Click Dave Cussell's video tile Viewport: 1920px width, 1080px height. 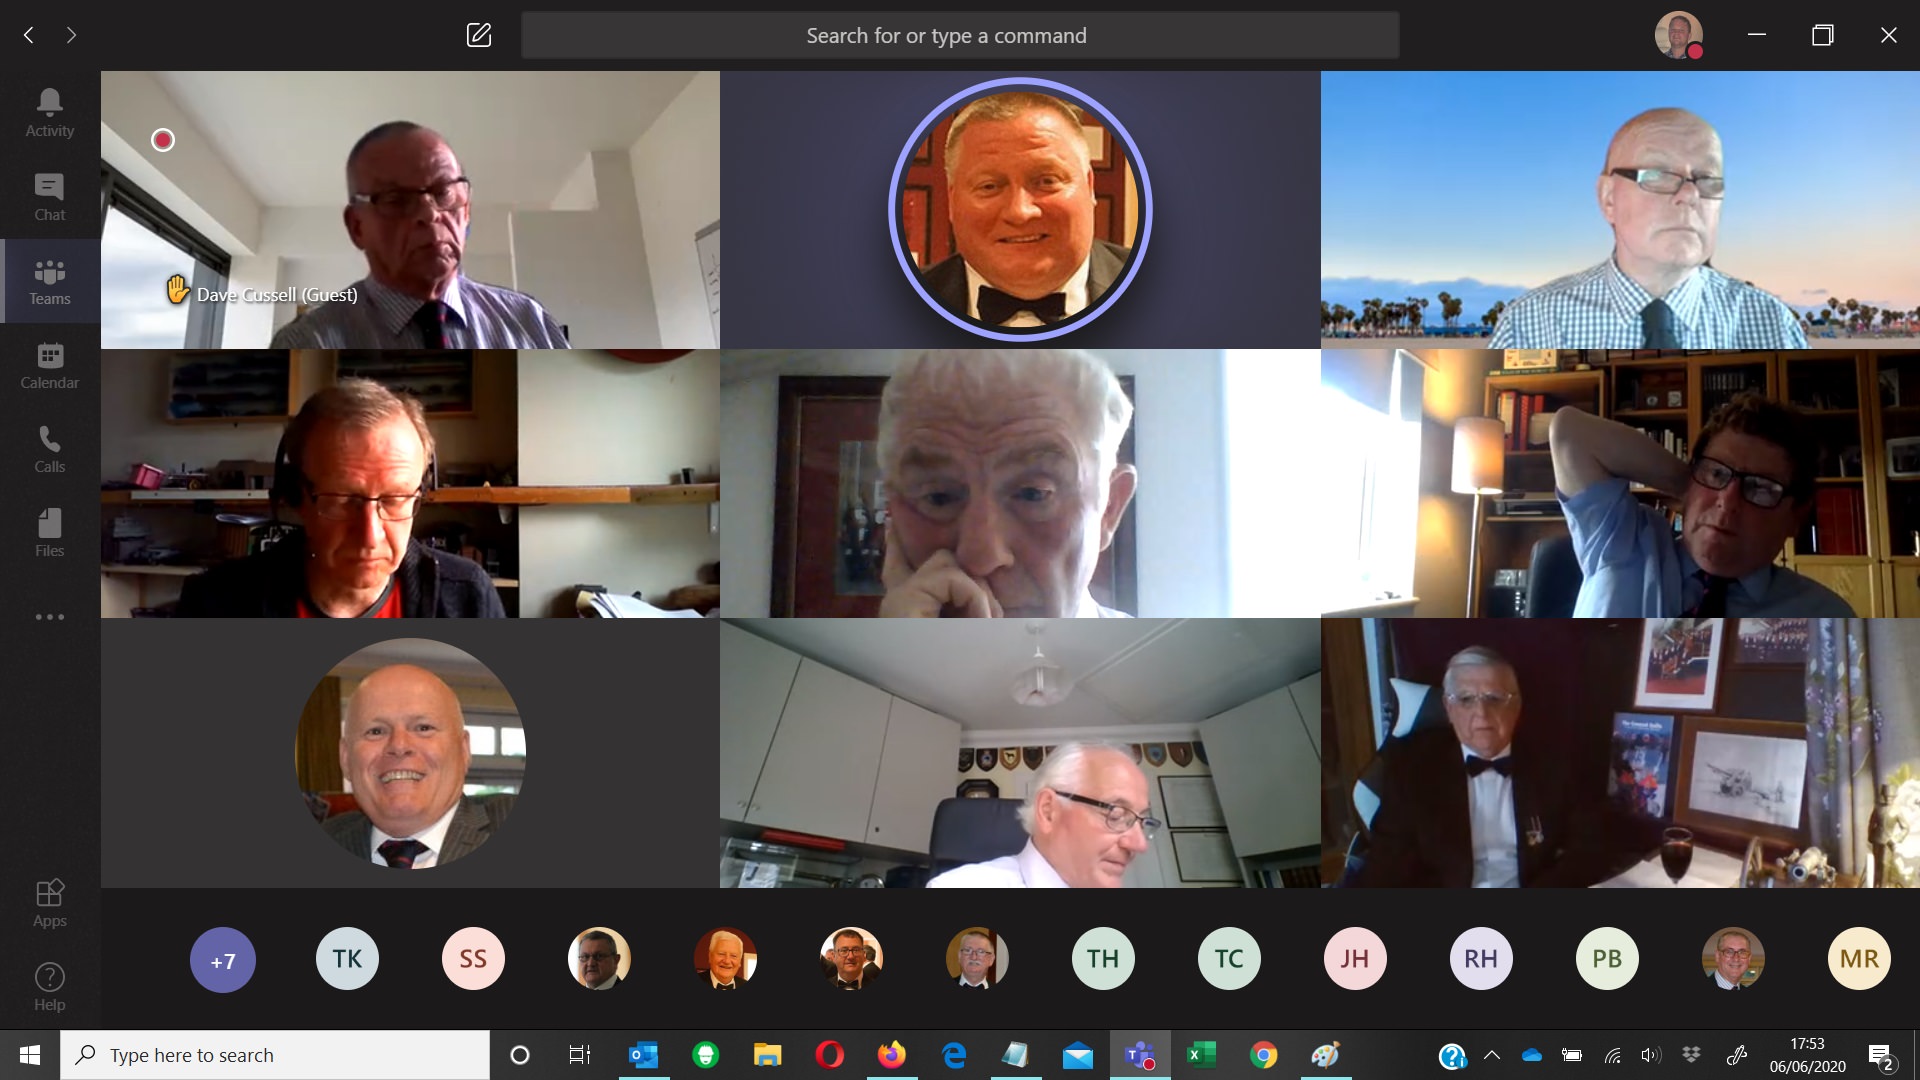tap(410, 210)
